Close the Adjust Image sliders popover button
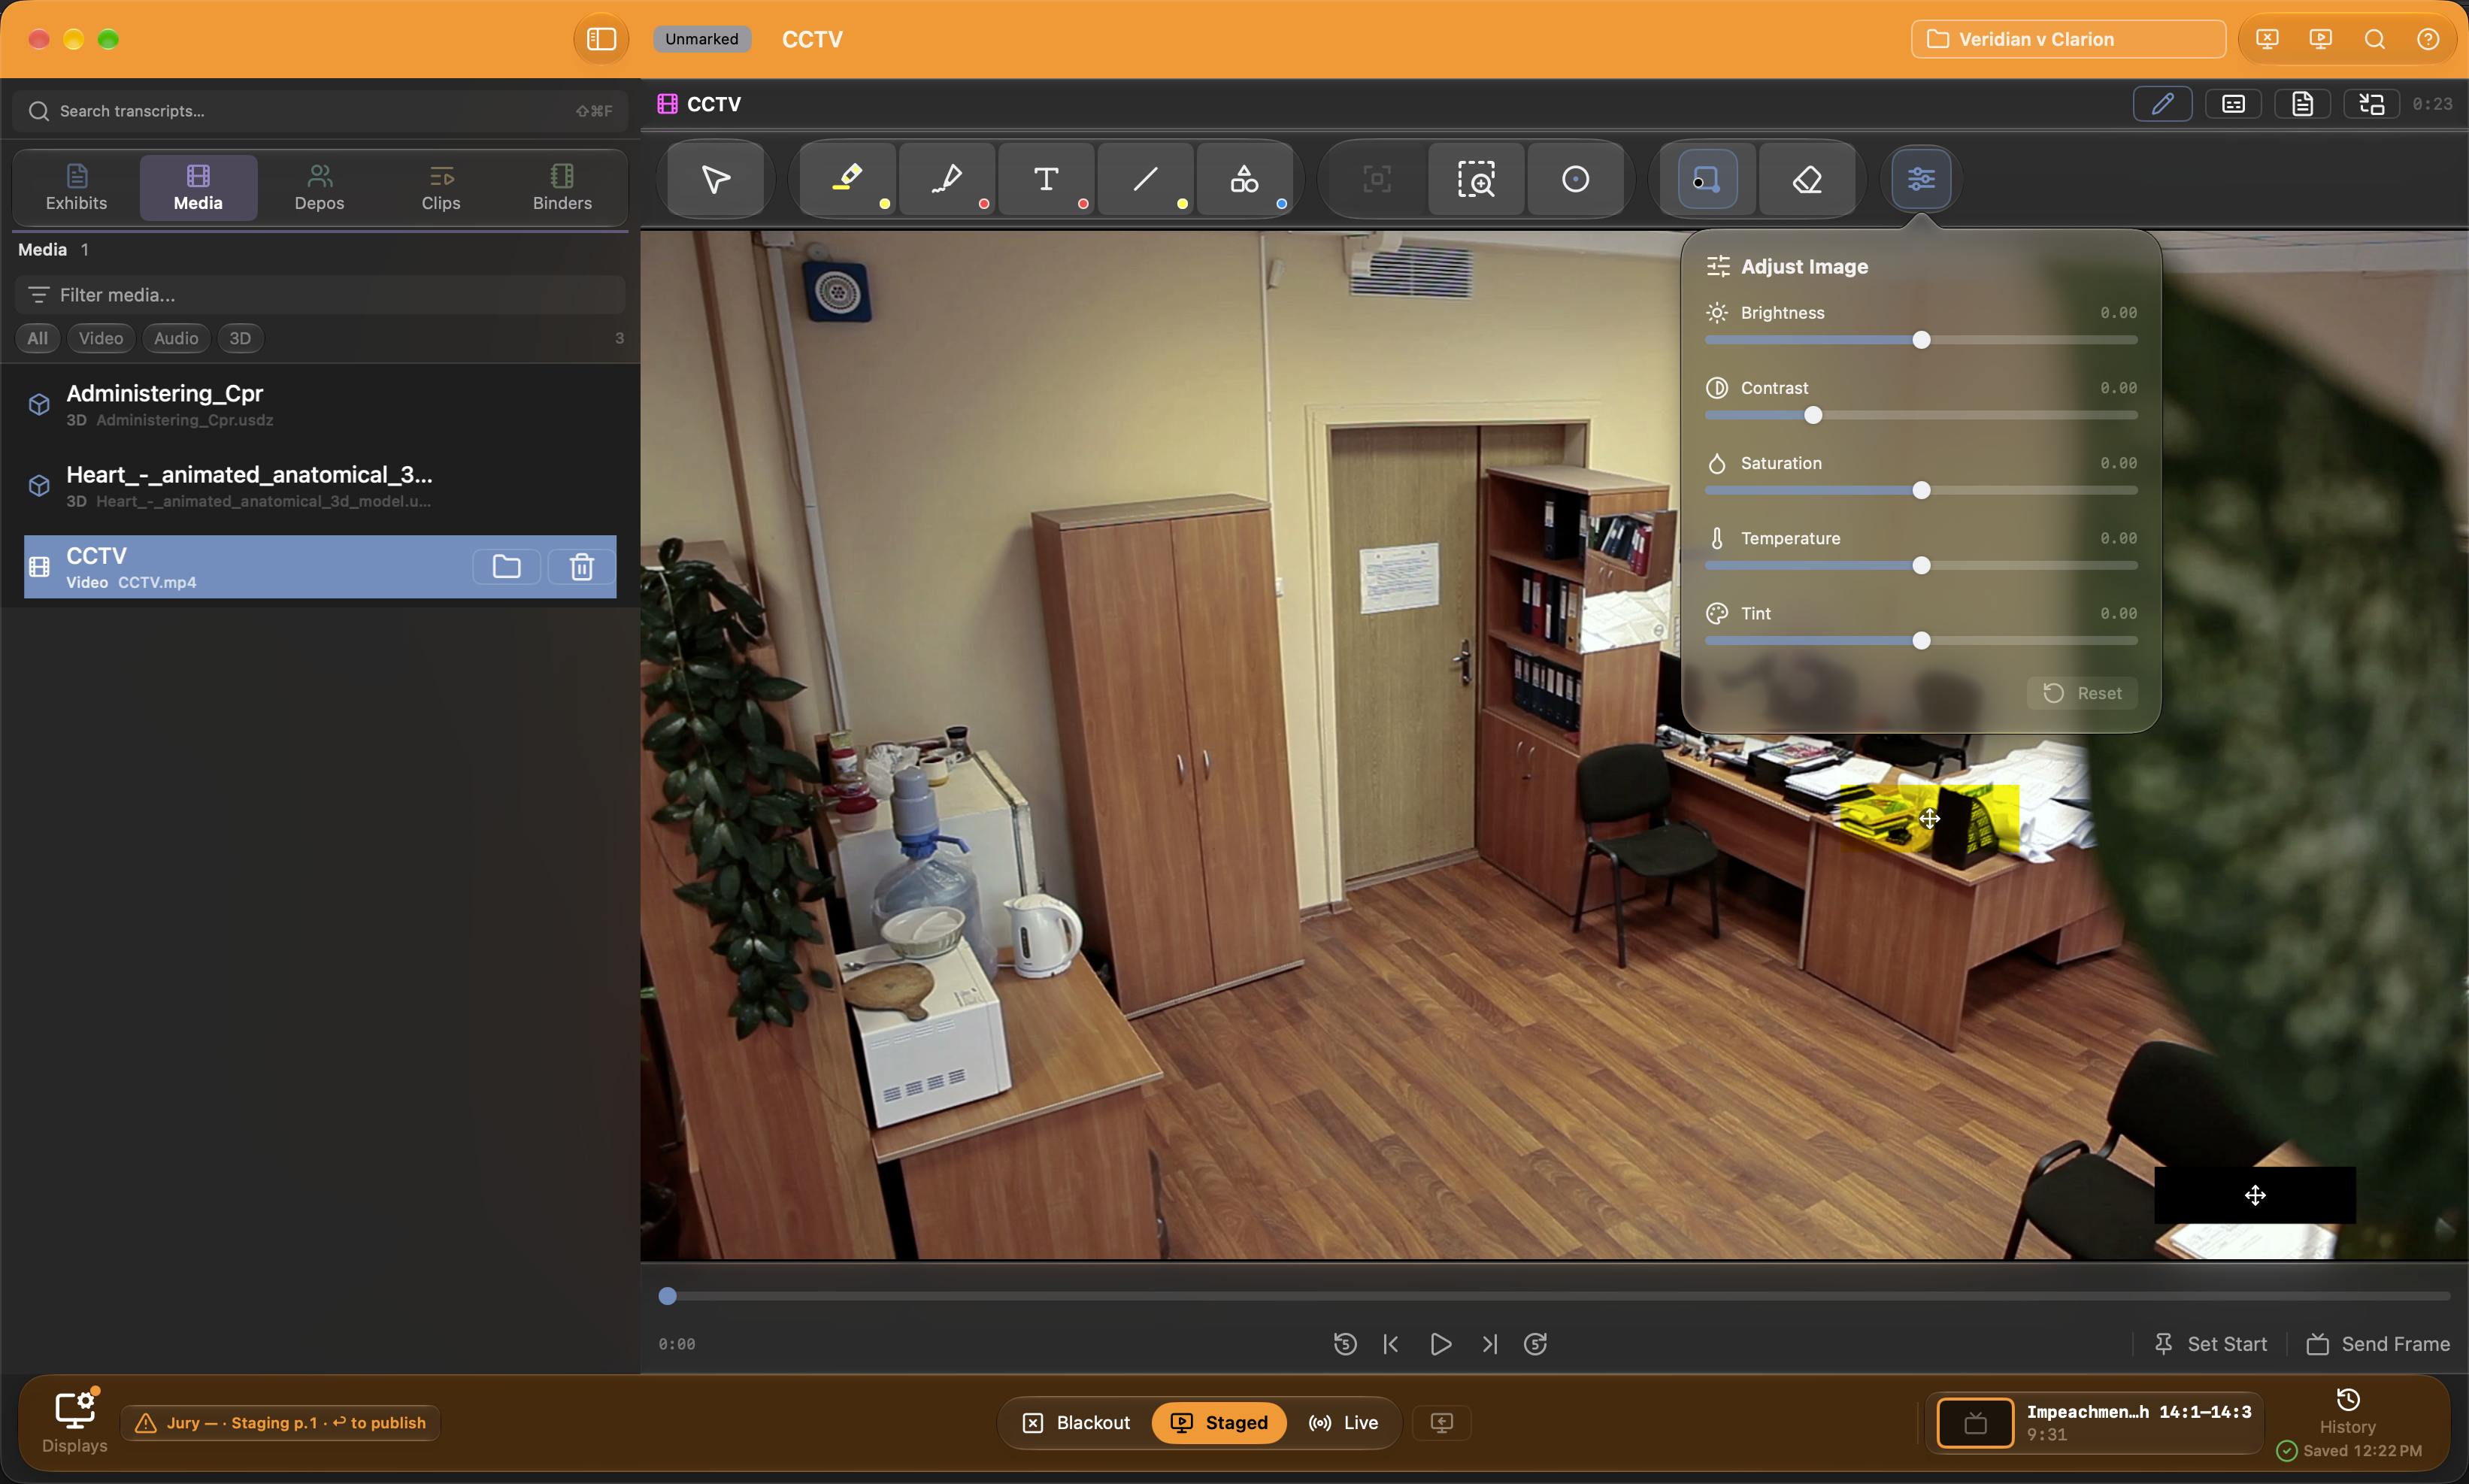Image resolution: width=2469 pixels, height=1484 pixels. tap(1921, 180)
